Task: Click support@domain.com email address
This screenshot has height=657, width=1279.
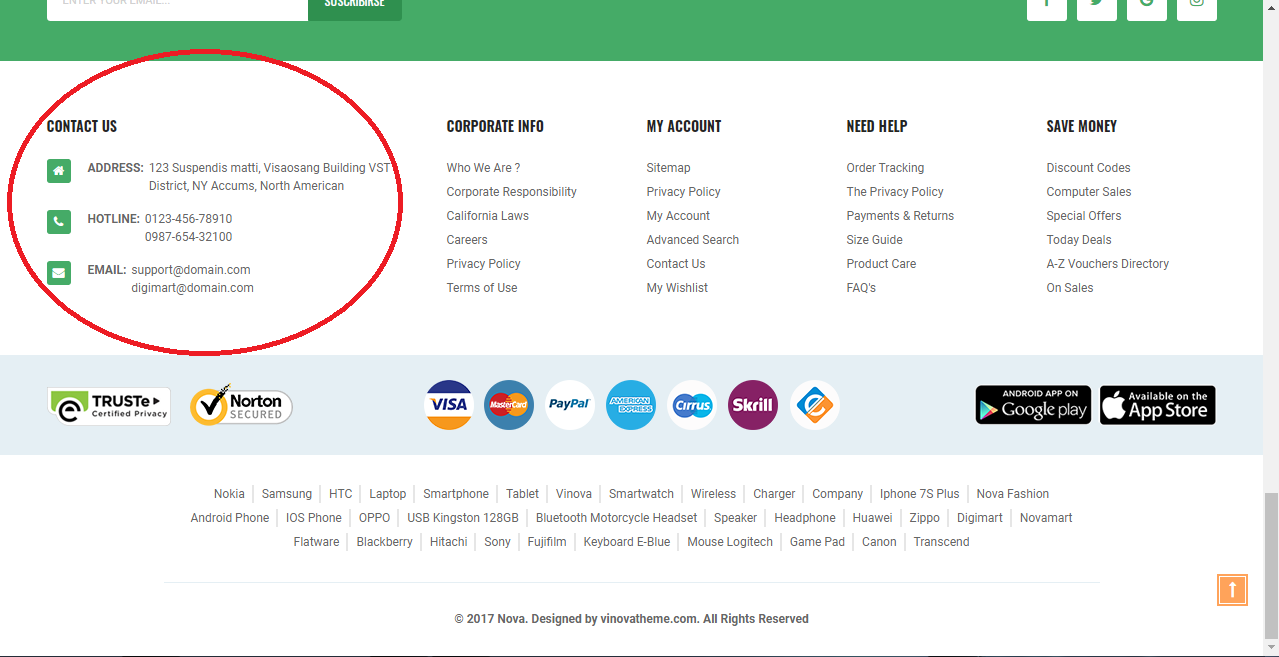Action: click(191, 270)
